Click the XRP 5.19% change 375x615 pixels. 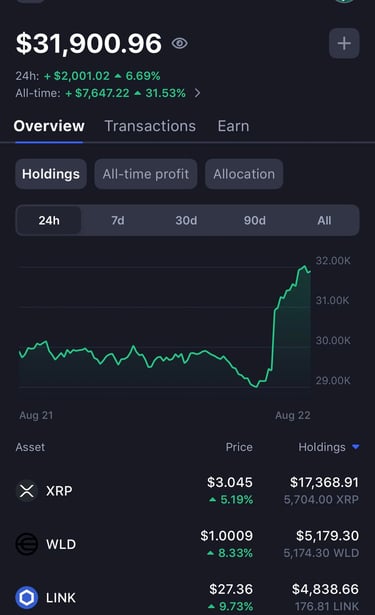click(231, 500)
